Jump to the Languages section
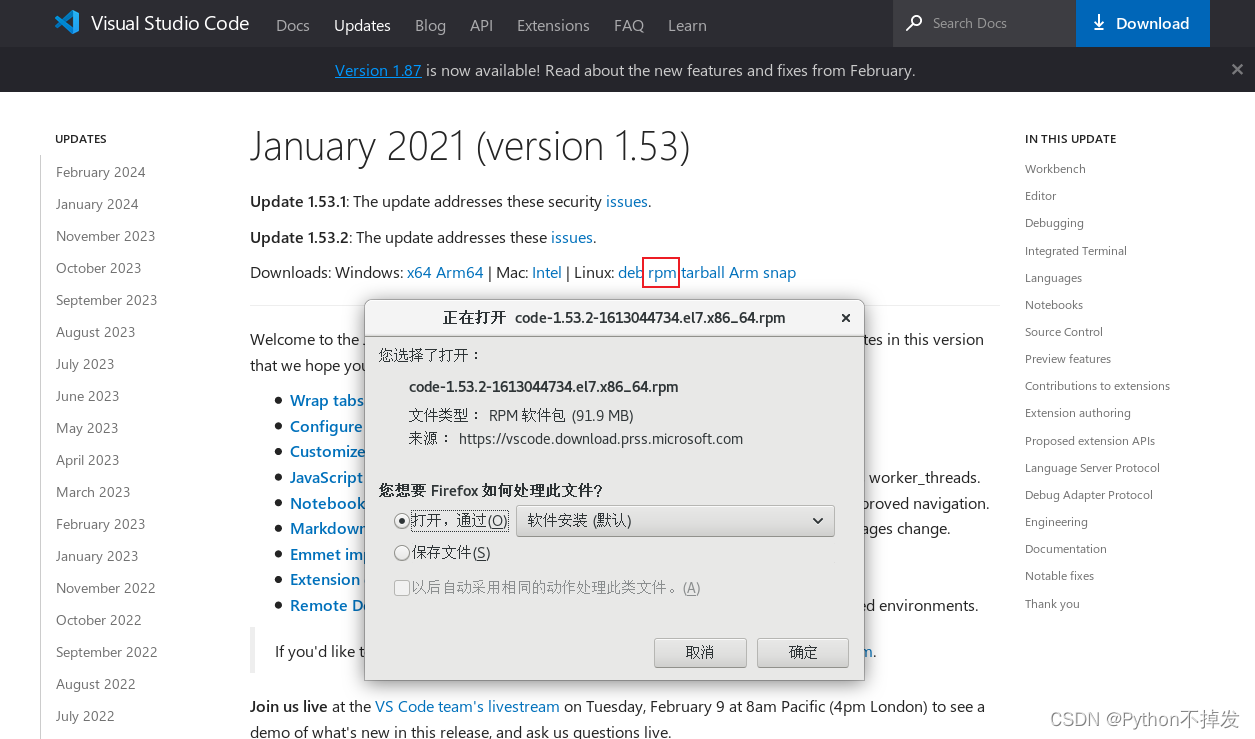This screenshot has width=1255, height=739. coord(1053,278)
